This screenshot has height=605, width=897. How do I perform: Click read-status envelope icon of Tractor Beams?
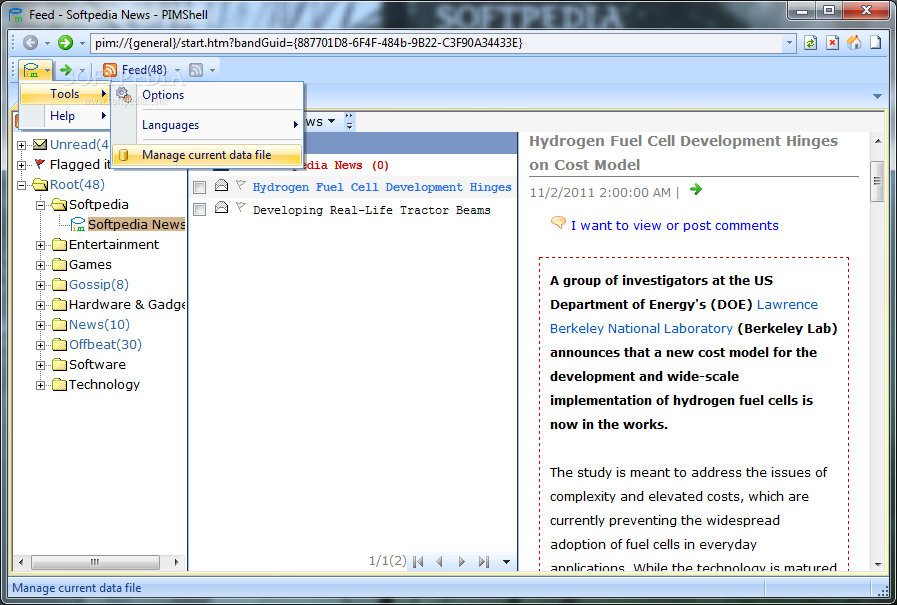(x=221, y=208)
